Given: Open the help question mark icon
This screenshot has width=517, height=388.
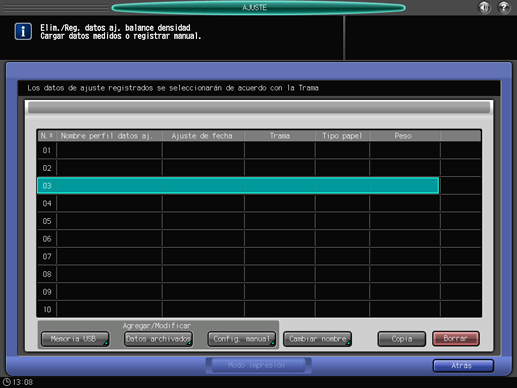Looking at the screenshot, I should (504, 7).
